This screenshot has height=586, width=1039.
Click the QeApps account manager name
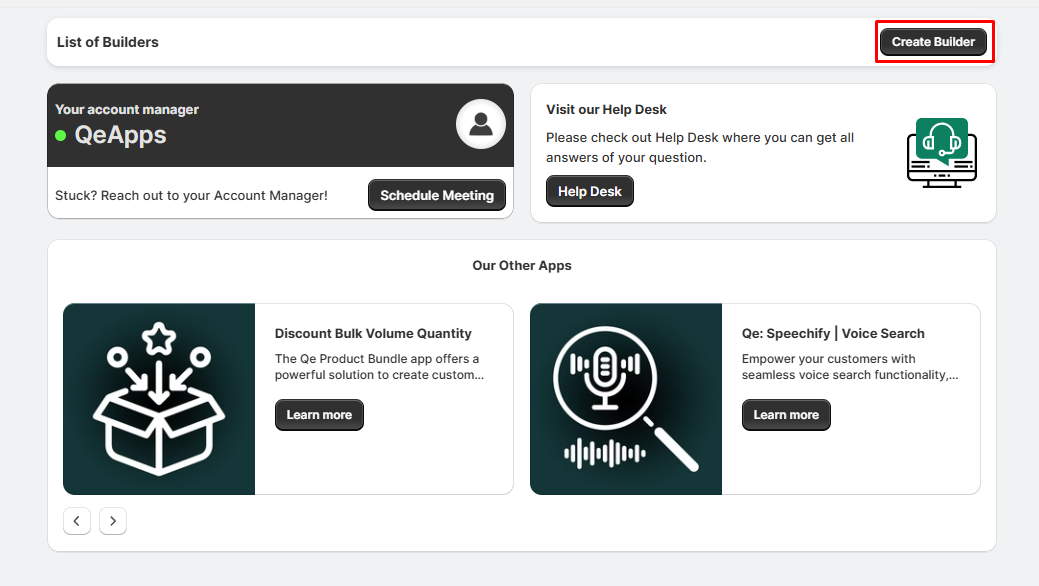point(120,135)
